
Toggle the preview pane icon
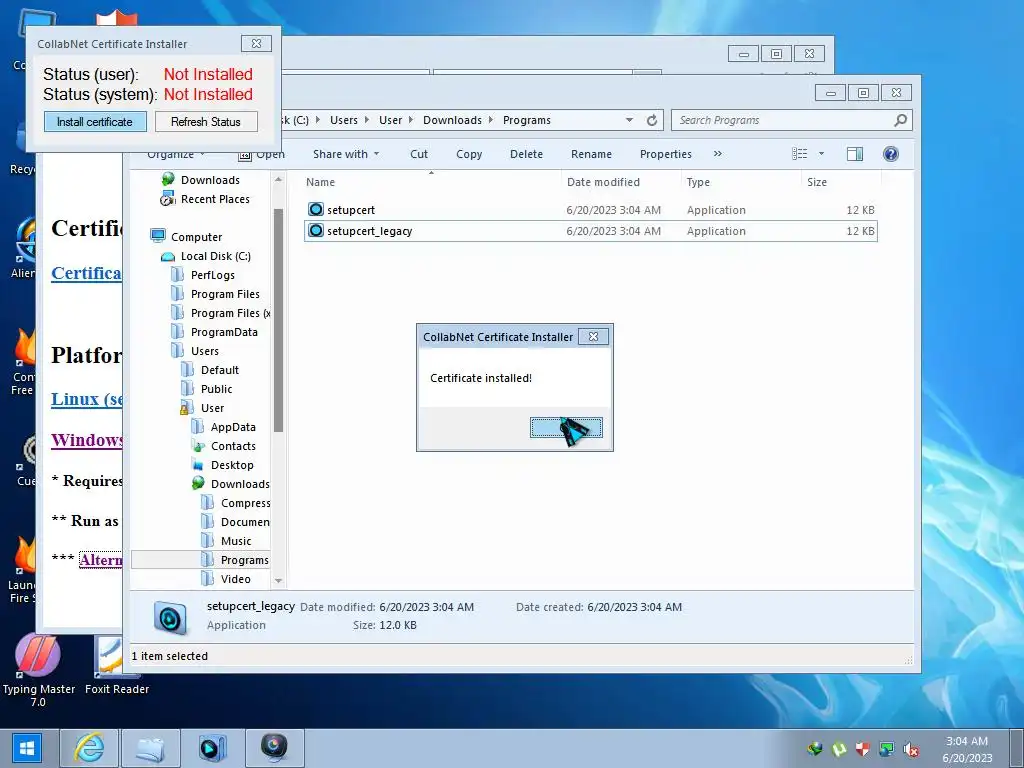854,154
